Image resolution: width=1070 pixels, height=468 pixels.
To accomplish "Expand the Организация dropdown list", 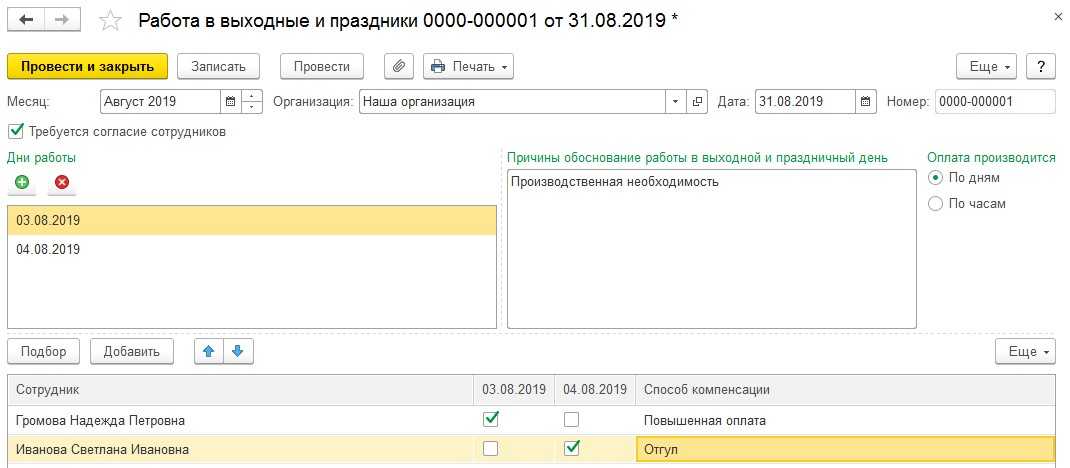I will tap(675, 102).
